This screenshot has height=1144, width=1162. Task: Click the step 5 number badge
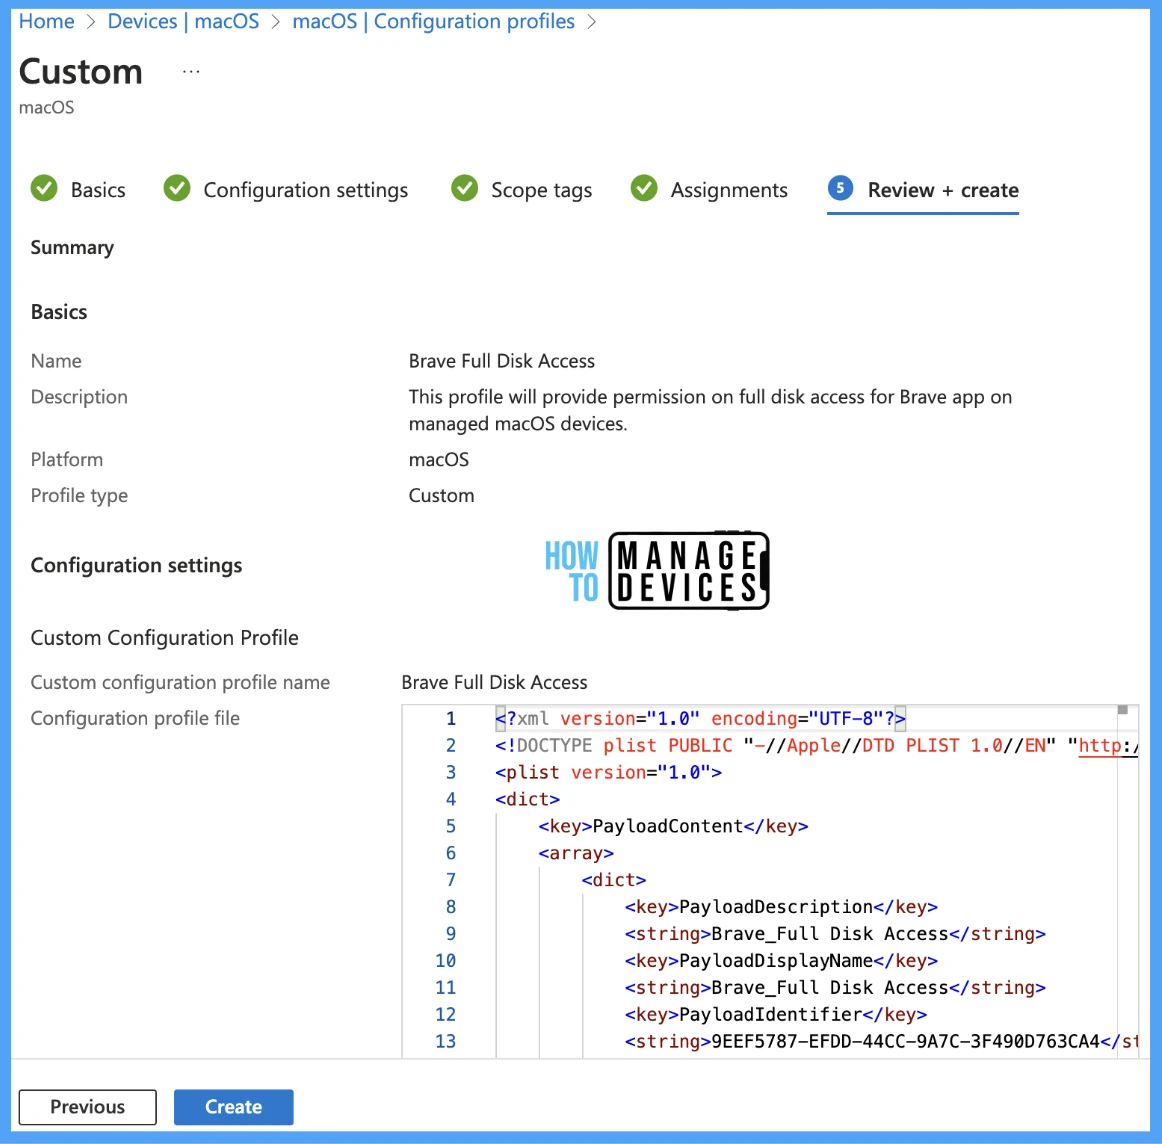[x=840, y=188]
